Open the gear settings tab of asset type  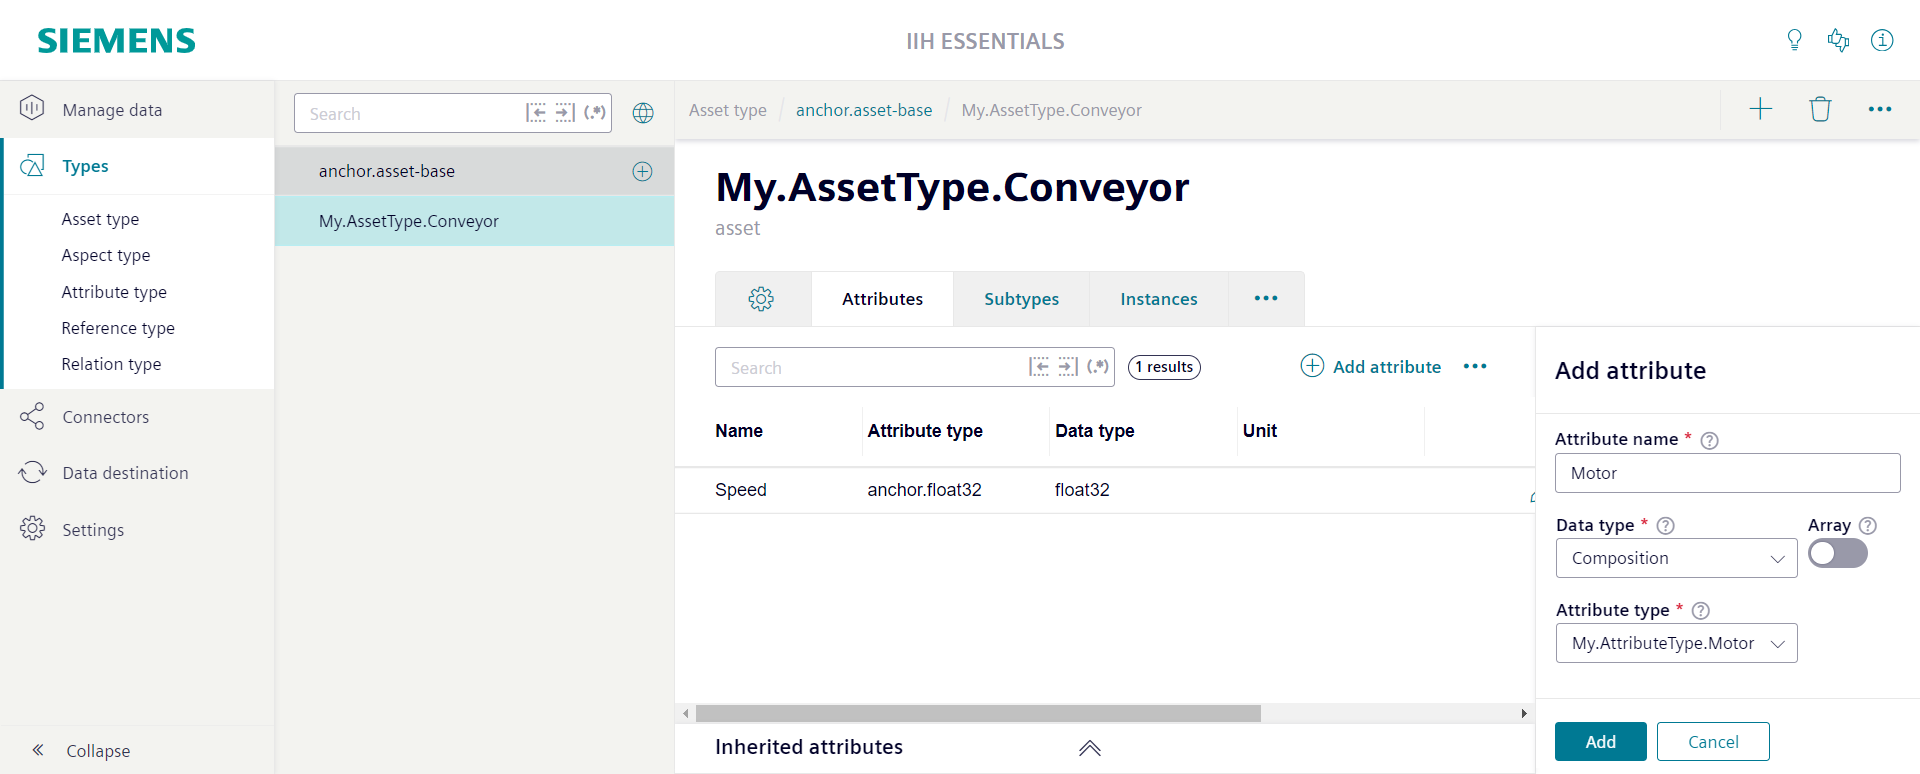click(761, 298)
